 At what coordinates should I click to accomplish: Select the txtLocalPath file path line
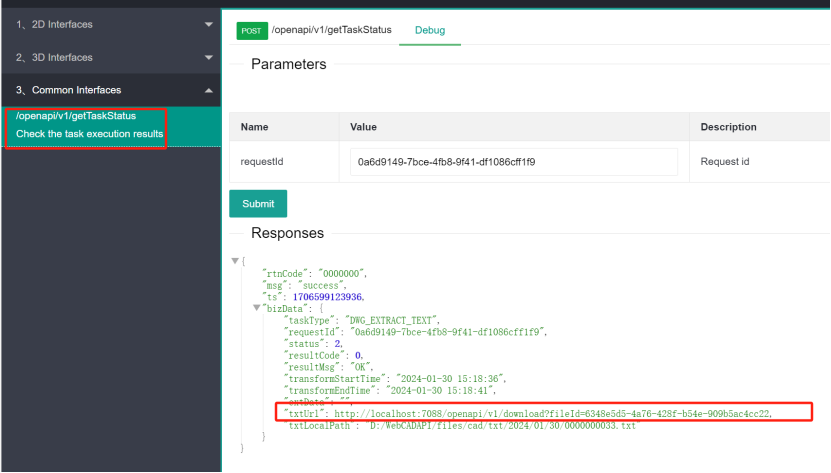(x=462, y=426)
